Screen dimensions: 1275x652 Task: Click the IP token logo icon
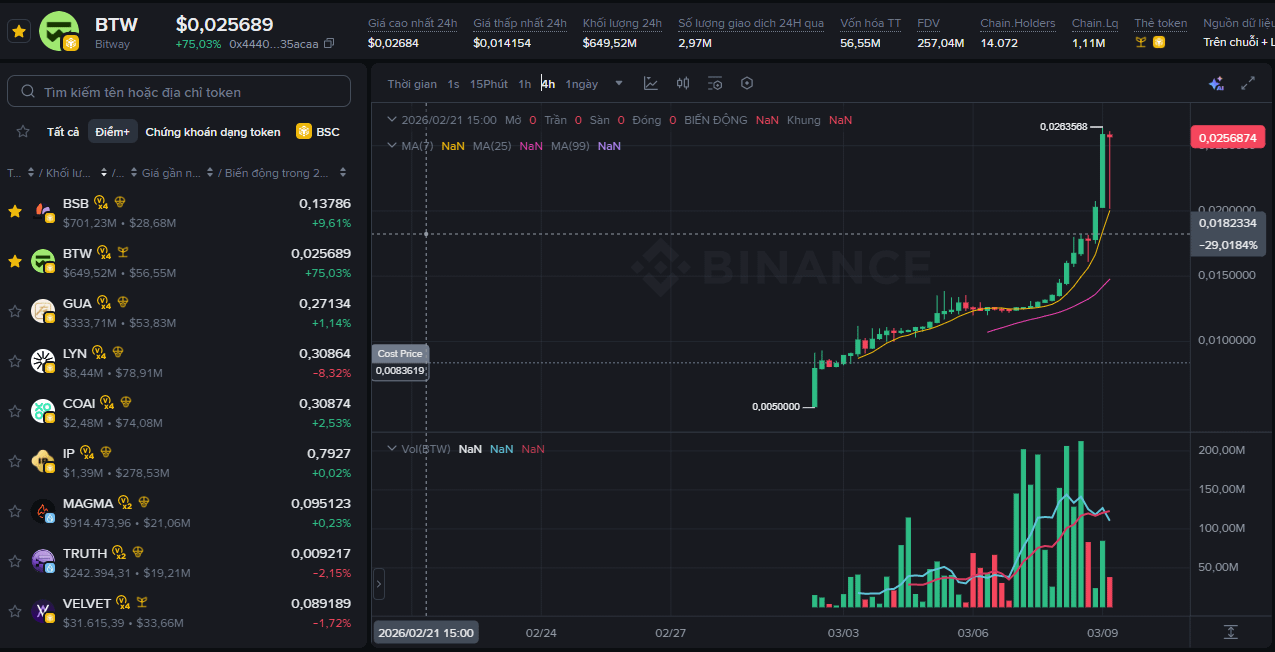[x=43, y=461]
